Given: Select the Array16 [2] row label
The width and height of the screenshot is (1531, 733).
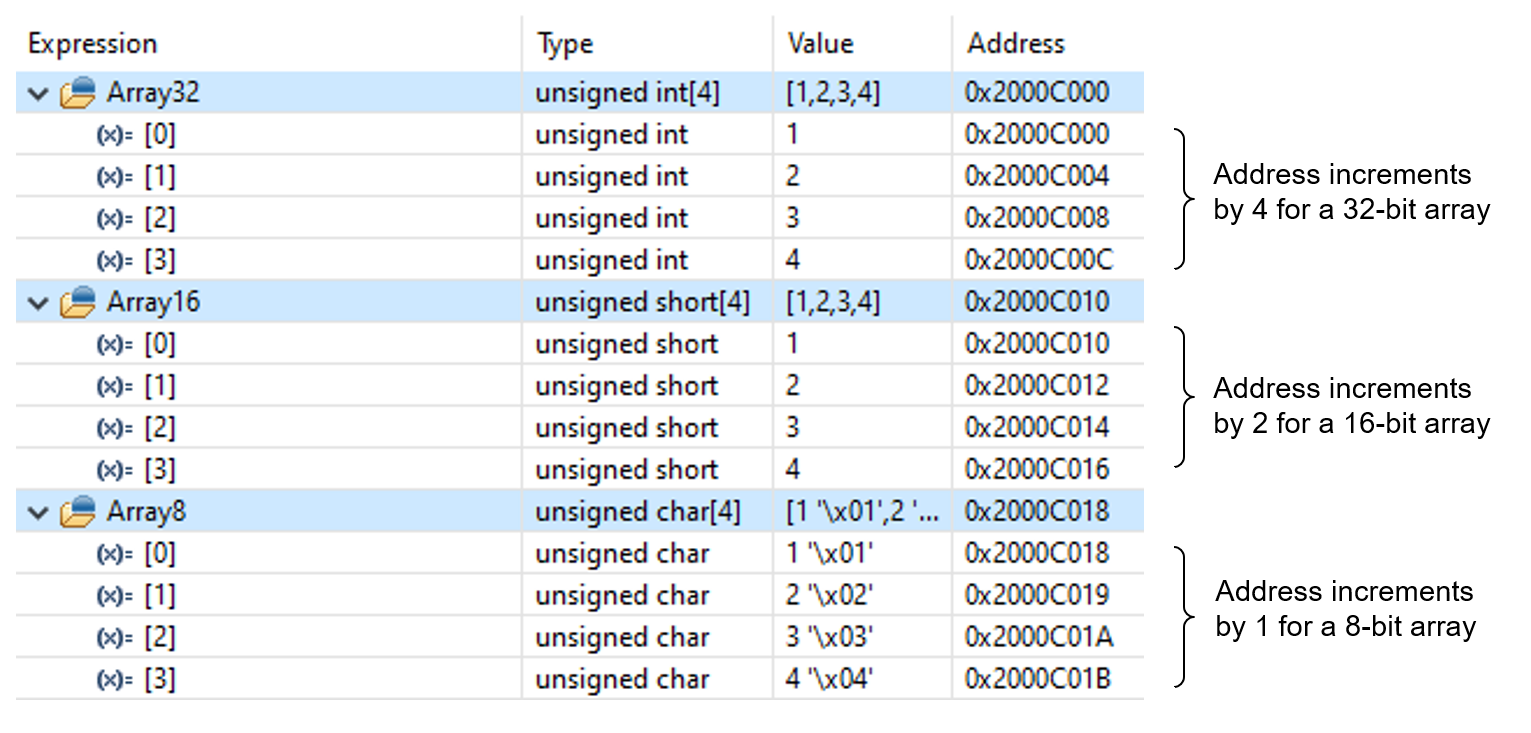Looking at the screenshot, I should [x=160, y=429].
